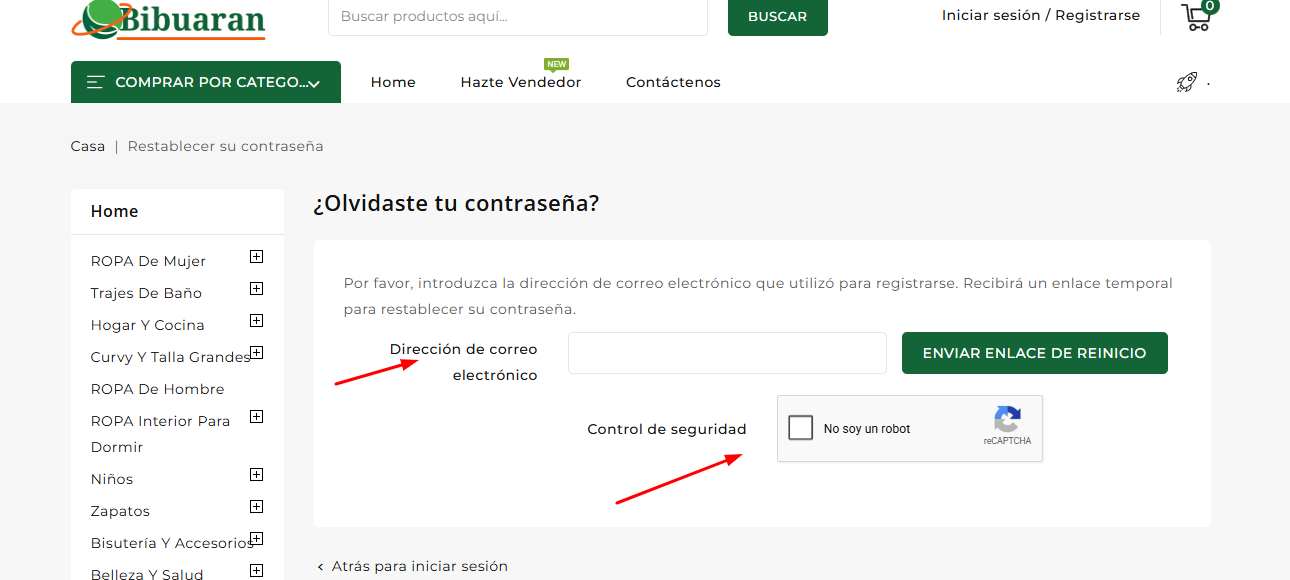
Task: Expand the Belleza Y Salud category
Action: point(256,570)
